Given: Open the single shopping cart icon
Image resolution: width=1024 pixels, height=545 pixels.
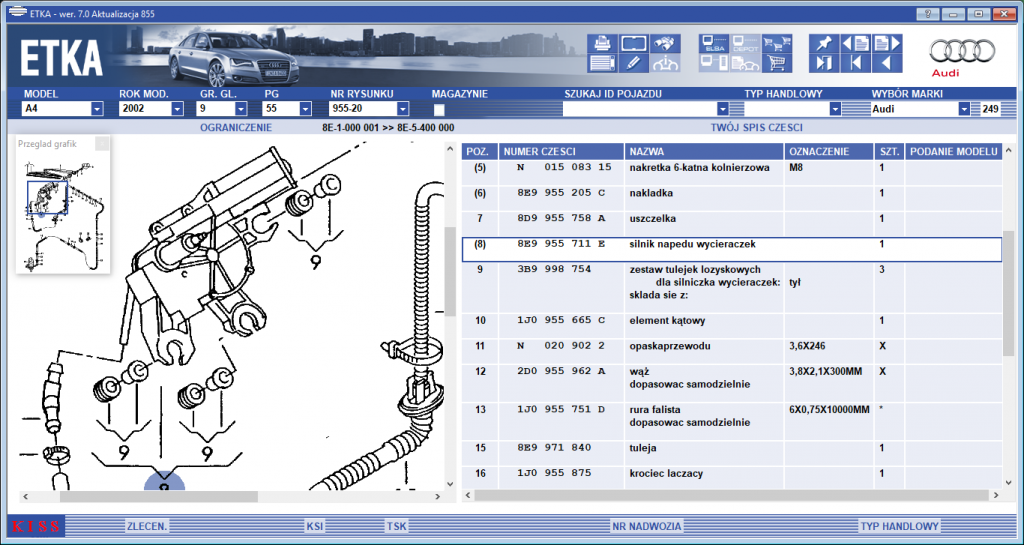Looking at the screenshot, I should pyautogui.click(x=777, y=63).
